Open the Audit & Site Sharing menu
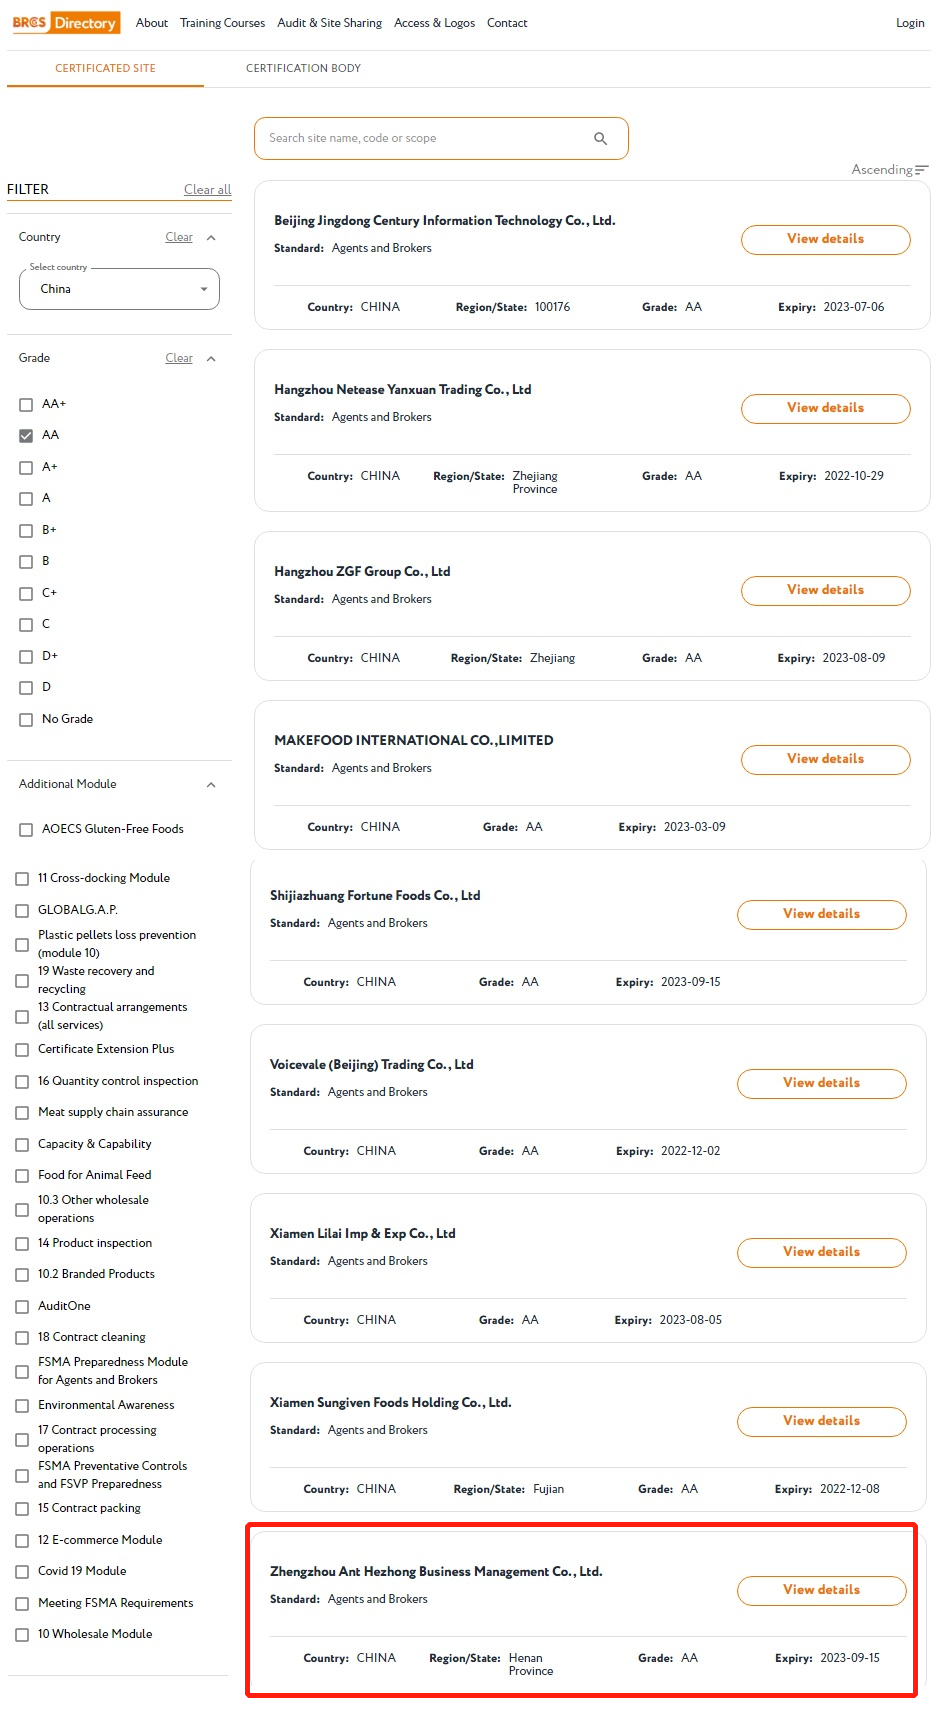Screen dimensions: 936x1712 click(x=329, y=23)
